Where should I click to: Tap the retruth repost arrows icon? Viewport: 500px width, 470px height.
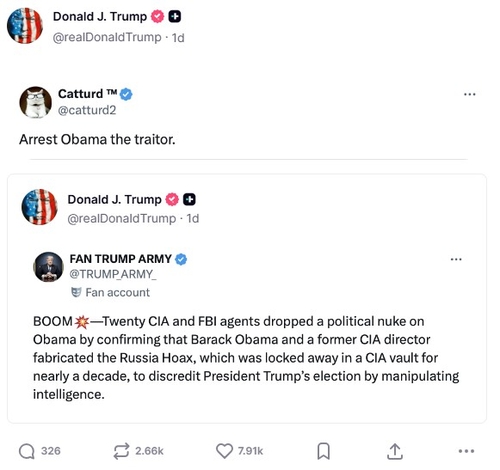[x=121, y=451]
